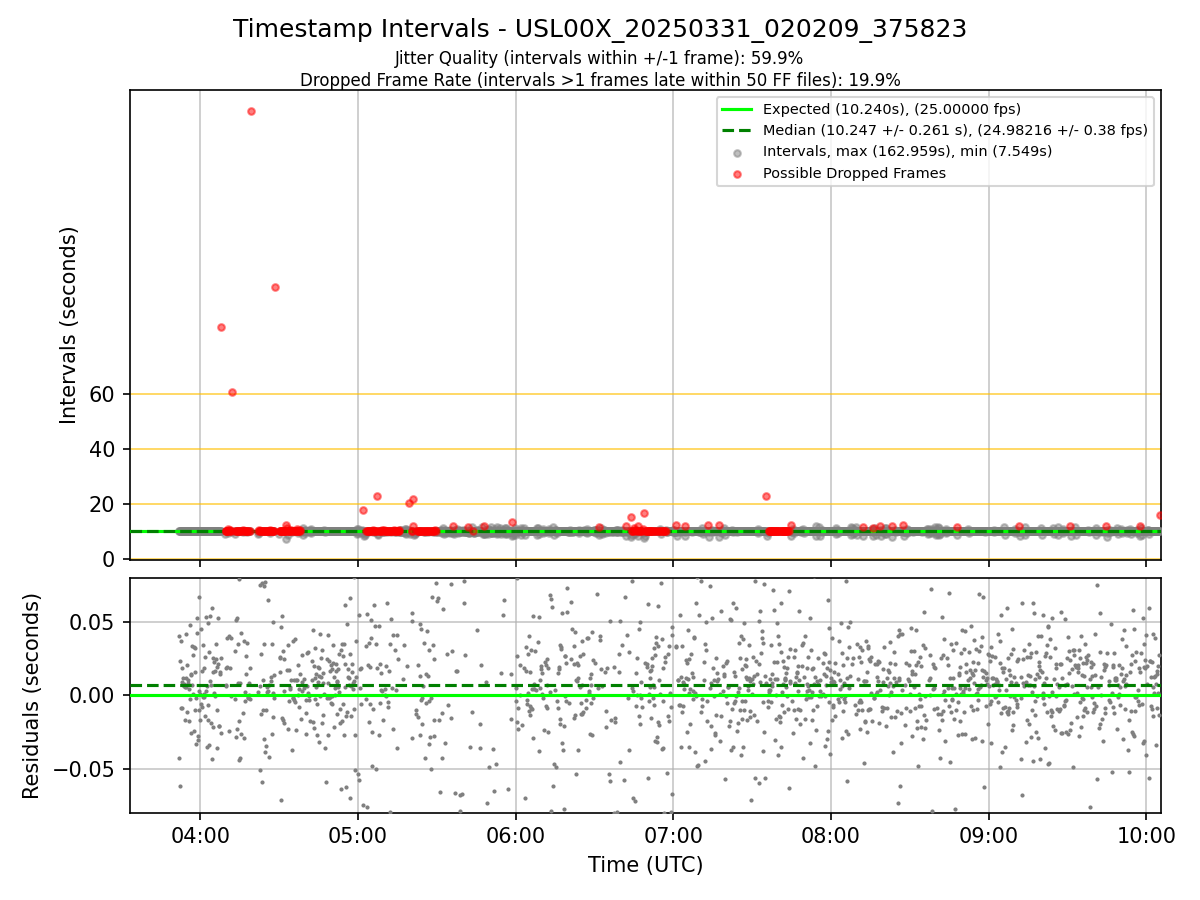Click the 'Intervals (seconds)' y-axis label

click(x=69, y=325)
